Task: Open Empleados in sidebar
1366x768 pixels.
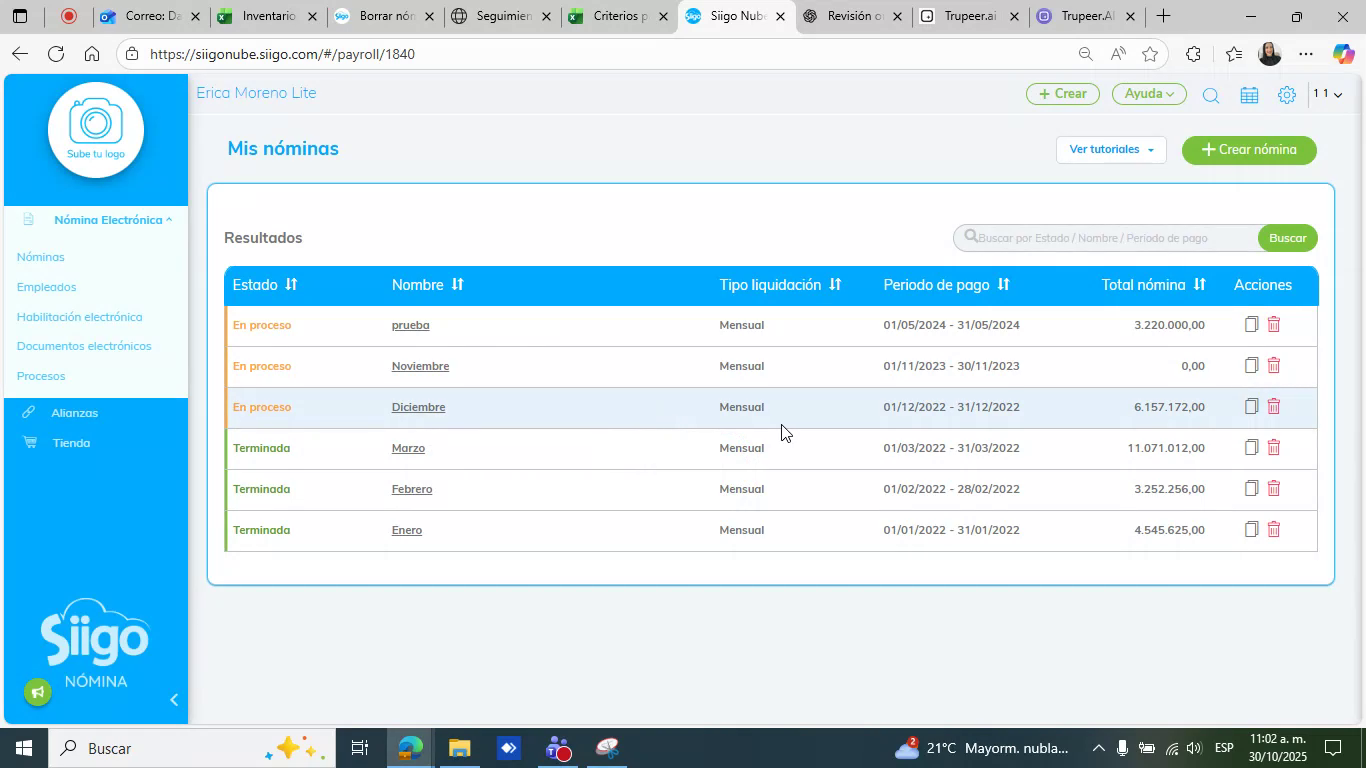Action: [47, 287]
